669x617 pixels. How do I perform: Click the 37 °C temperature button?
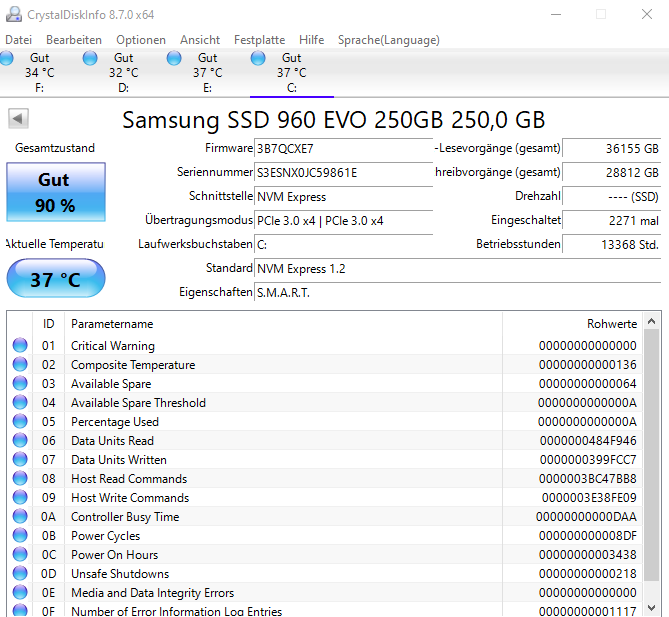pyautogui.click(x=56, y=278)
